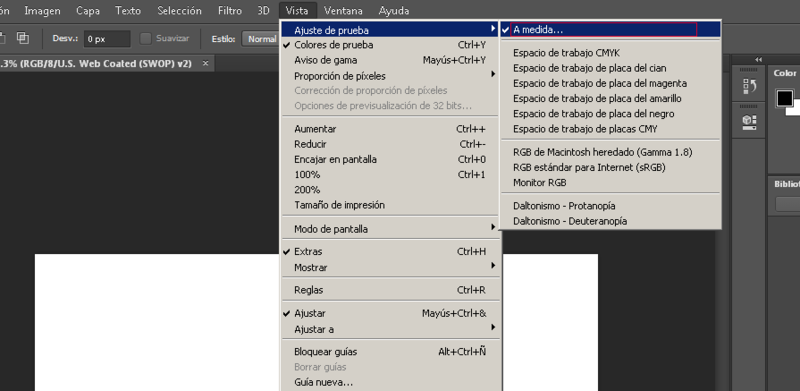Open the Bibliotecas panel tab
800x391 pixels.
(x=787, y=184)
